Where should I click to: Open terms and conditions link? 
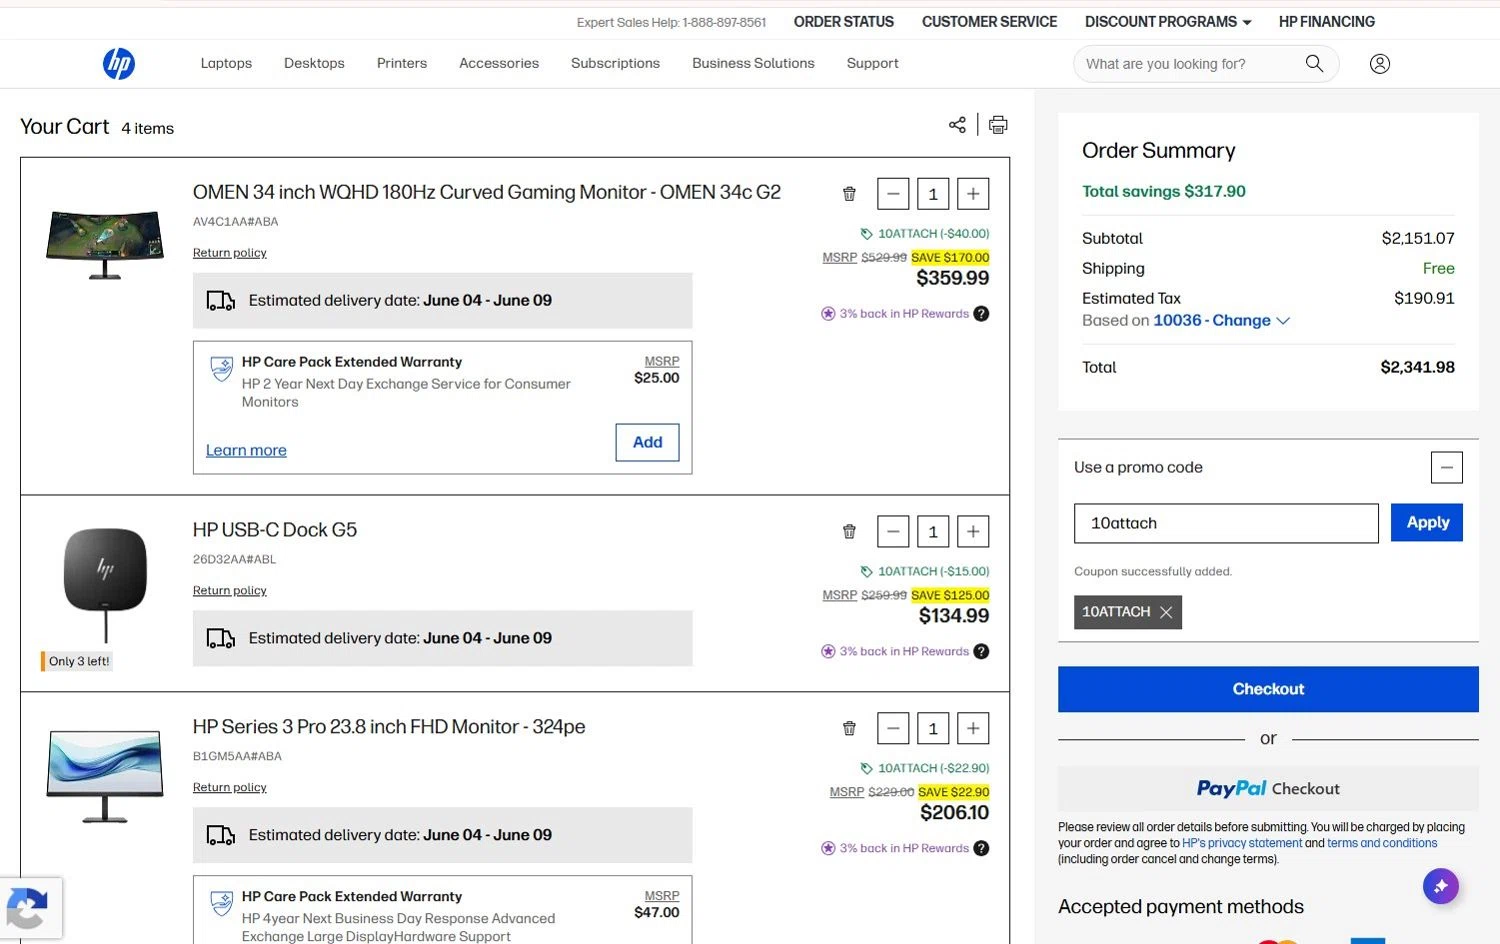[1382, 843]
